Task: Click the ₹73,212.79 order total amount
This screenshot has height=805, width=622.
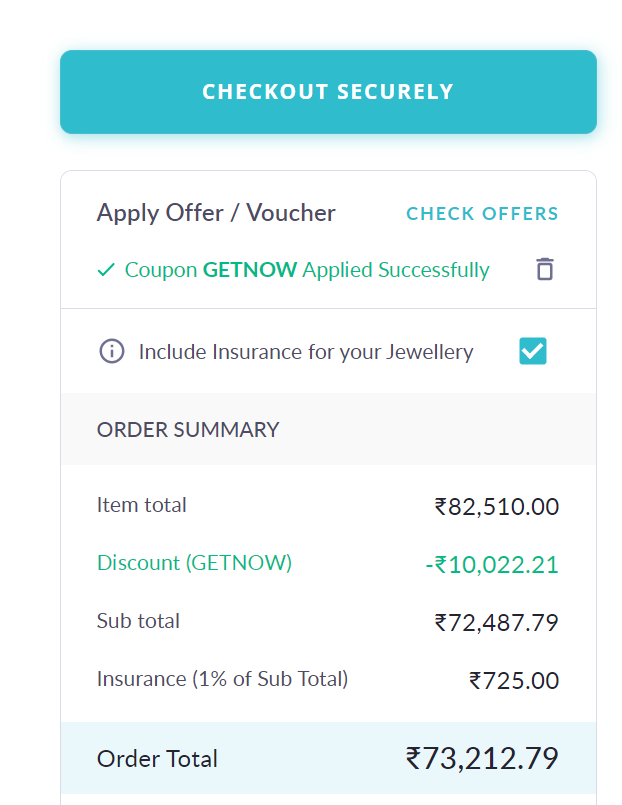Action: click(482, 758)
